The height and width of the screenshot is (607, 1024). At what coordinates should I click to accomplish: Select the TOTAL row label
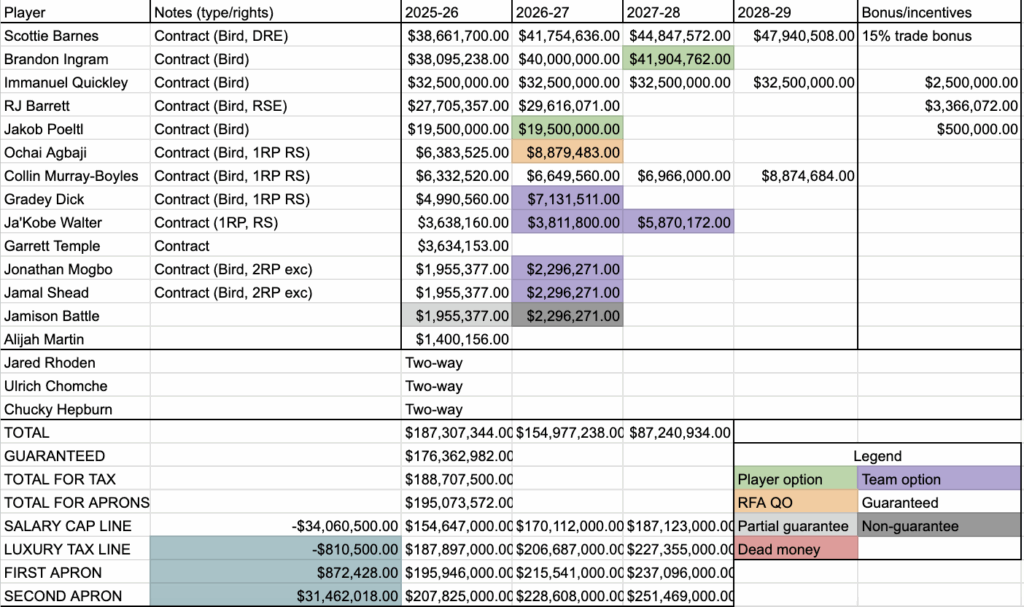[75, 433]
